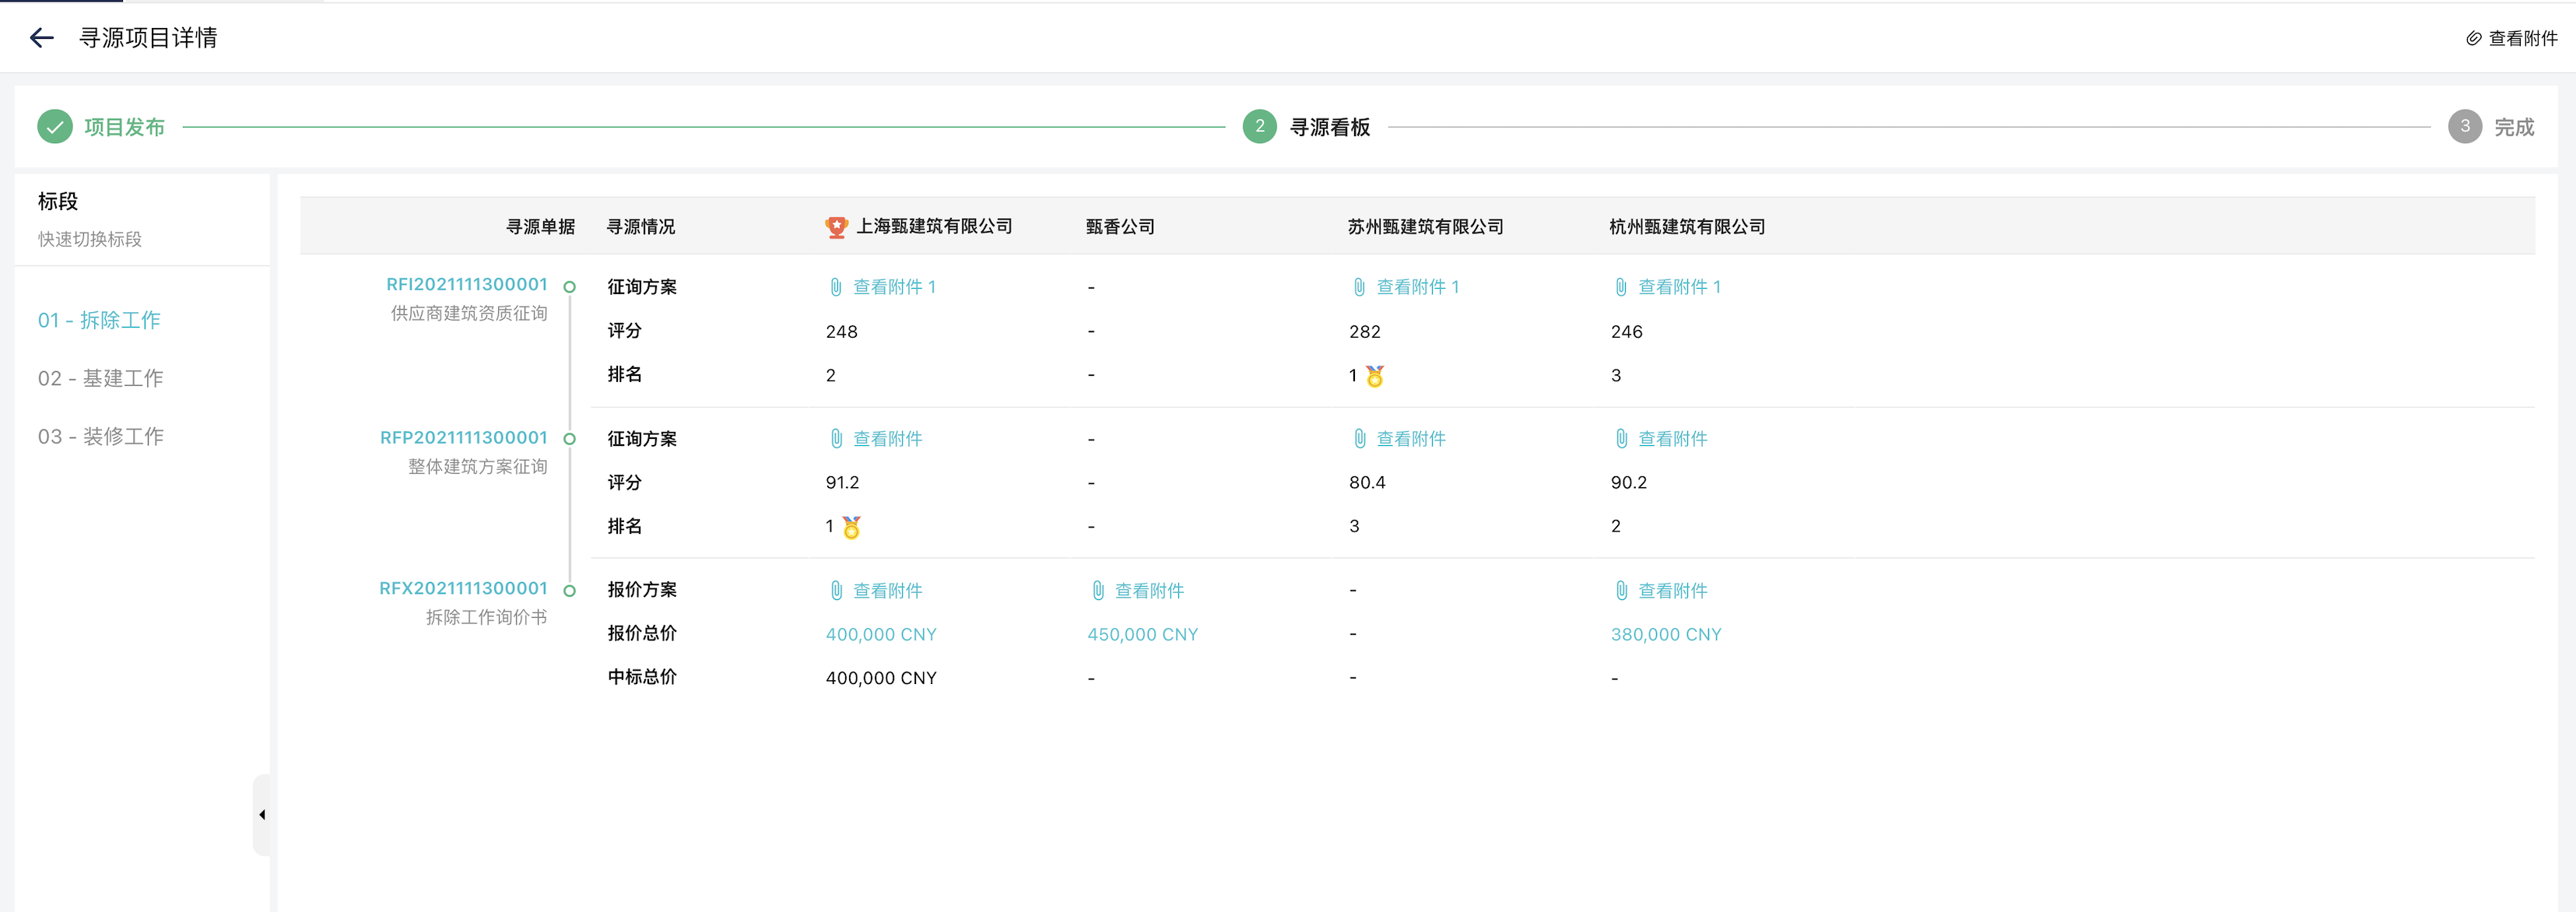Click score 80.4 cell
The image size is (2576, 912).
pyautogui.click(x=1367, y=483)
